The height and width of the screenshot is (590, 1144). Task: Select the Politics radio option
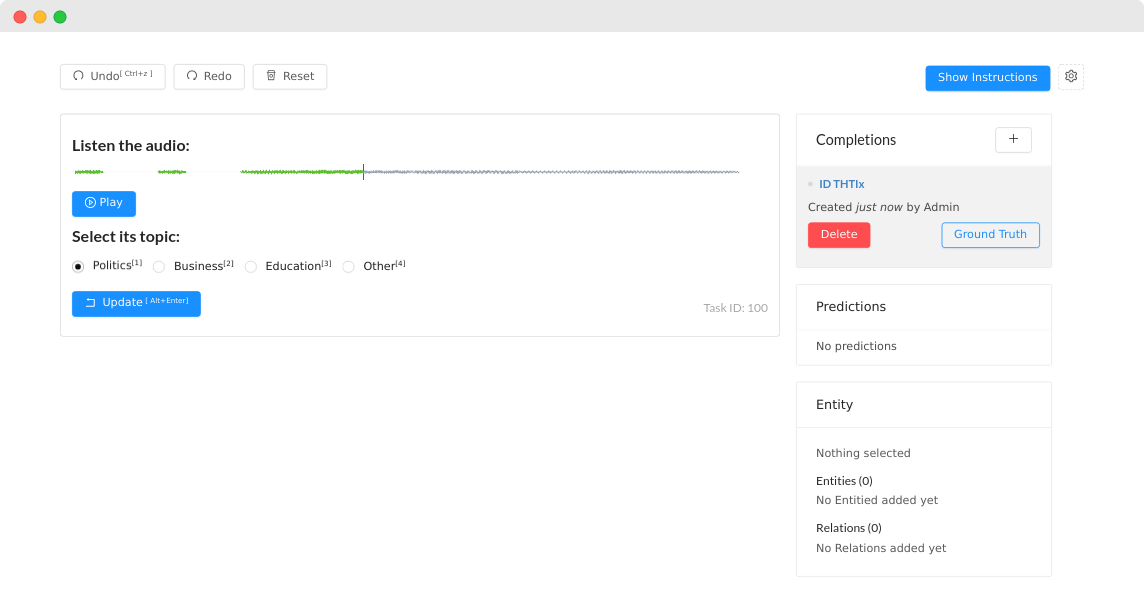coord(78,267)
